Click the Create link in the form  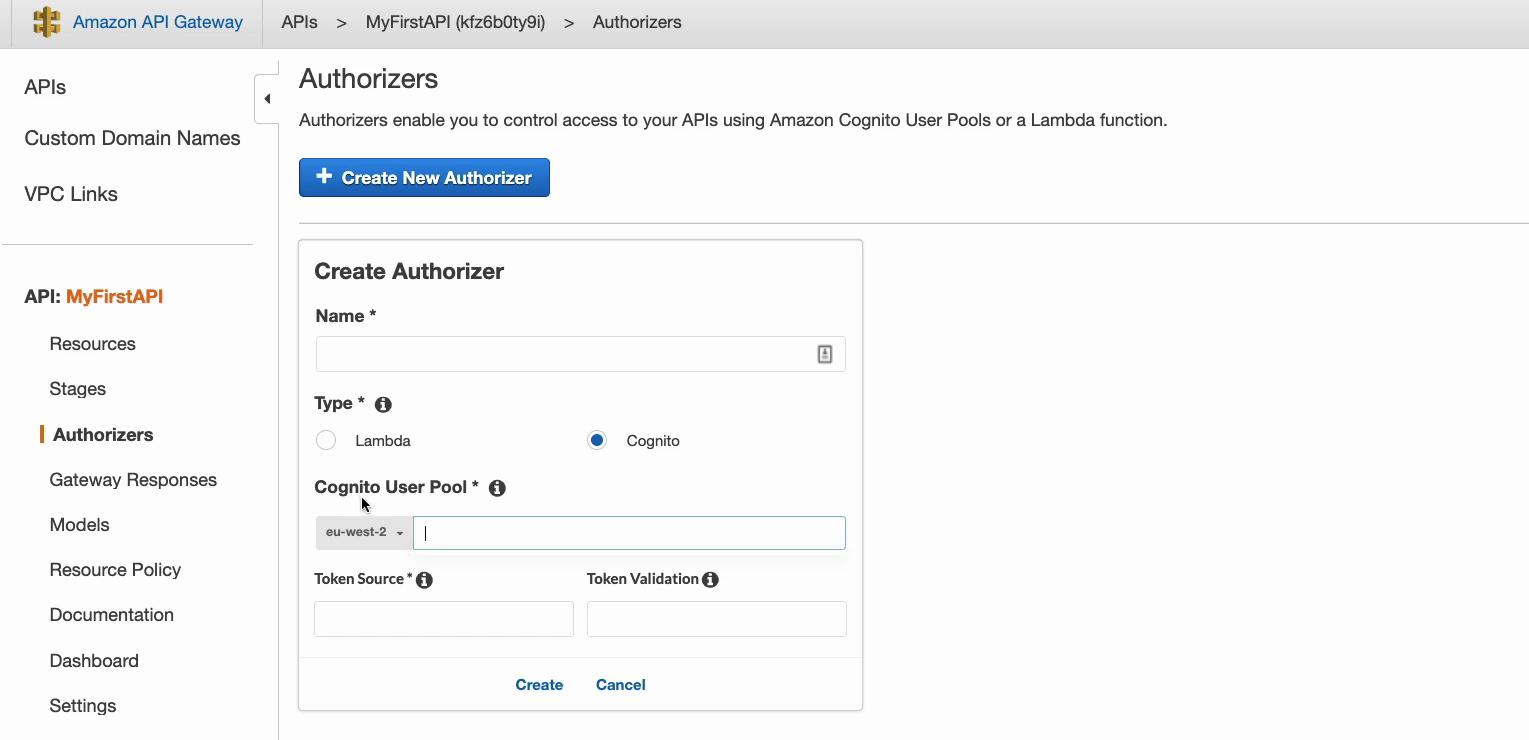pos(539,685)
